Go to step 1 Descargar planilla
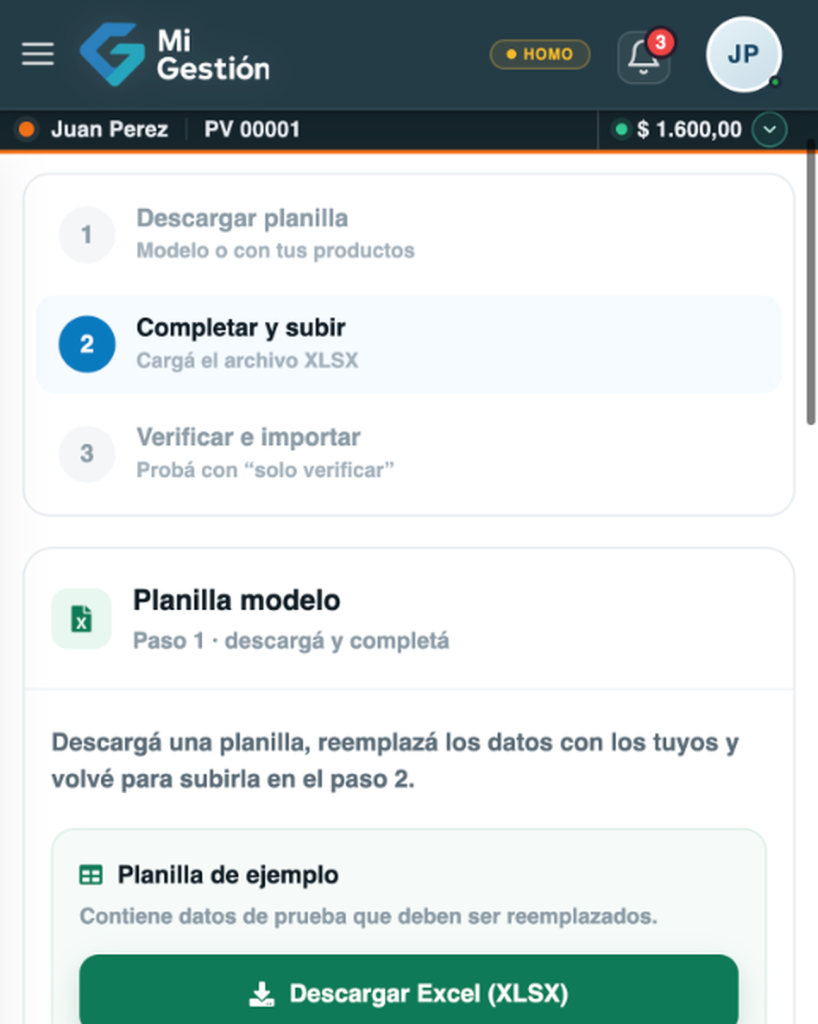 pos(409,234)
